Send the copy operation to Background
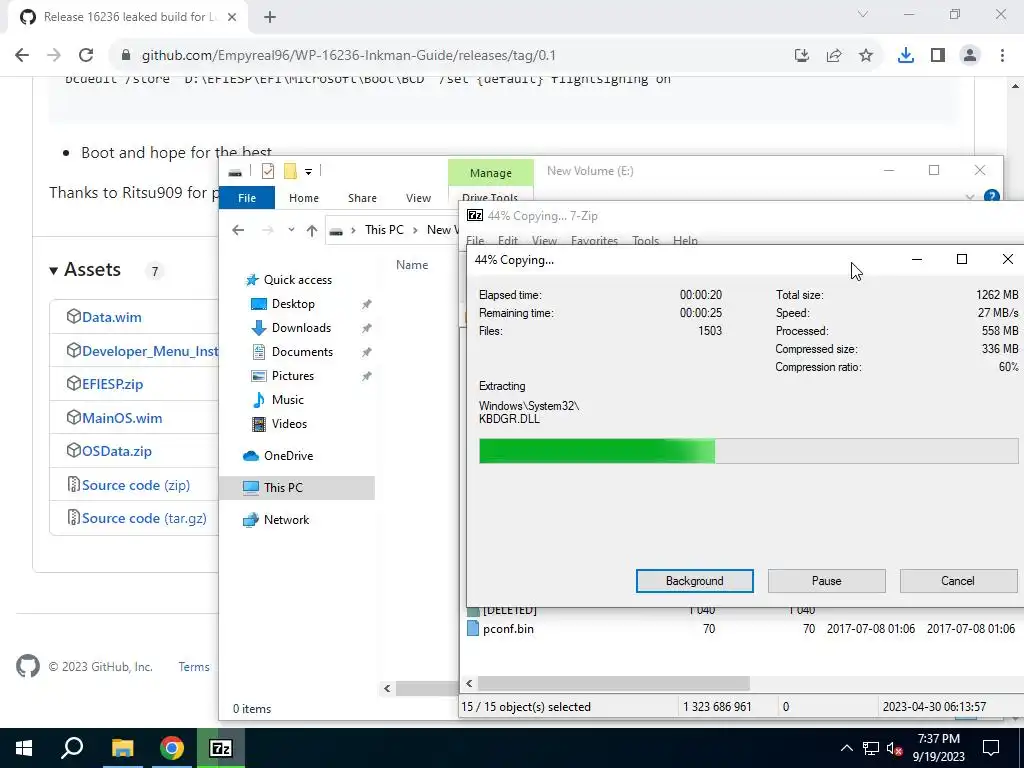1024x768 pixels. (694, 581)
